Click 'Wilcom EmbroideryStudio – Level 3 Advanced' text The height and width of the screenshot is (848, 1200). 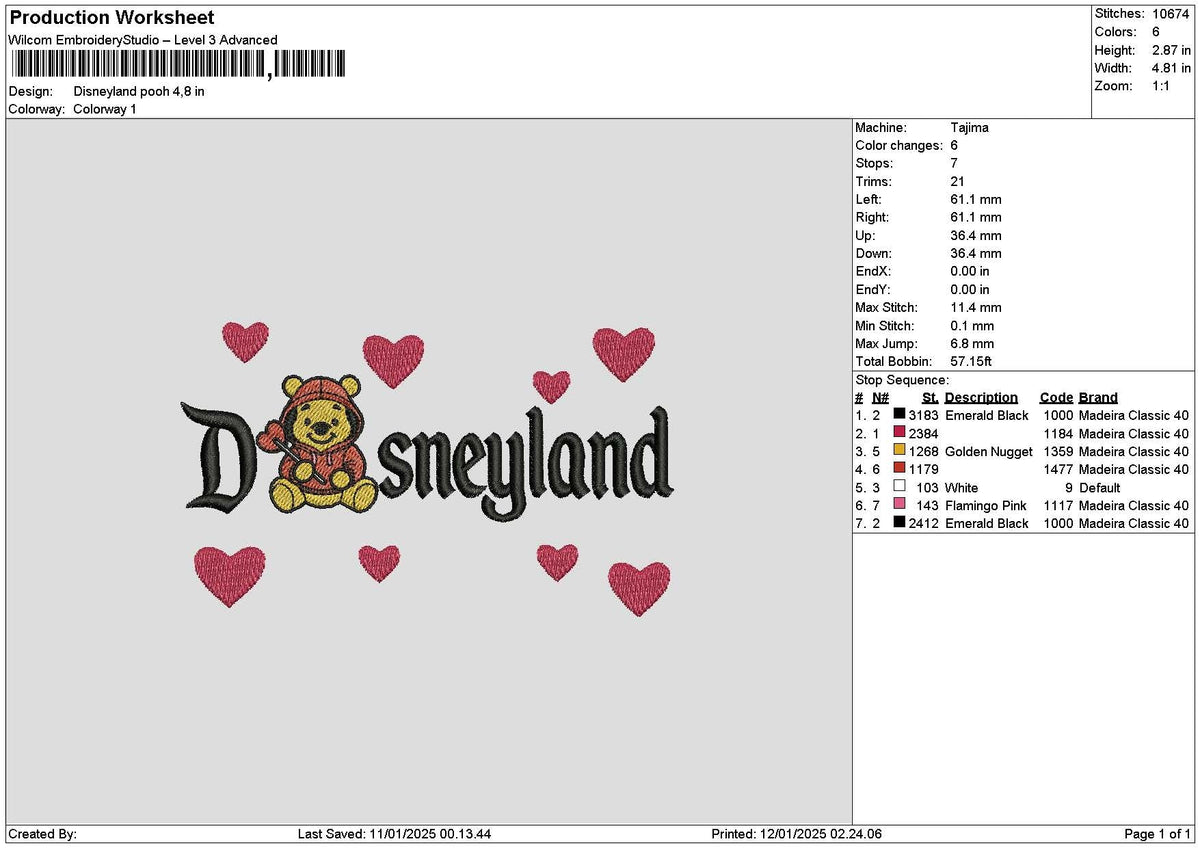pos(143,40)
